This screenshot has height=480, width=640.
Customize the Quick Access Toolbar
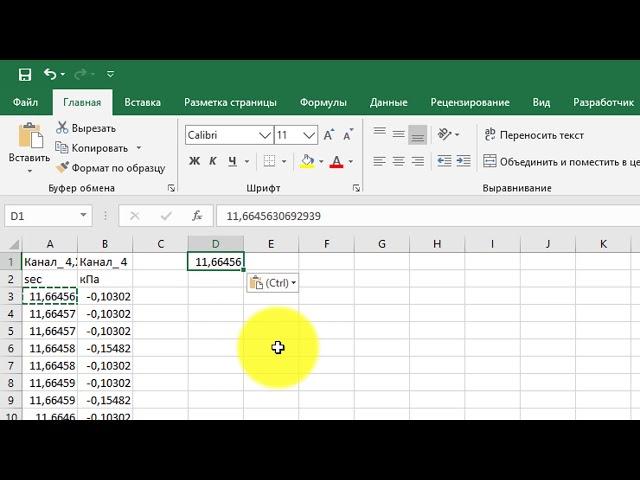[110, 74]
